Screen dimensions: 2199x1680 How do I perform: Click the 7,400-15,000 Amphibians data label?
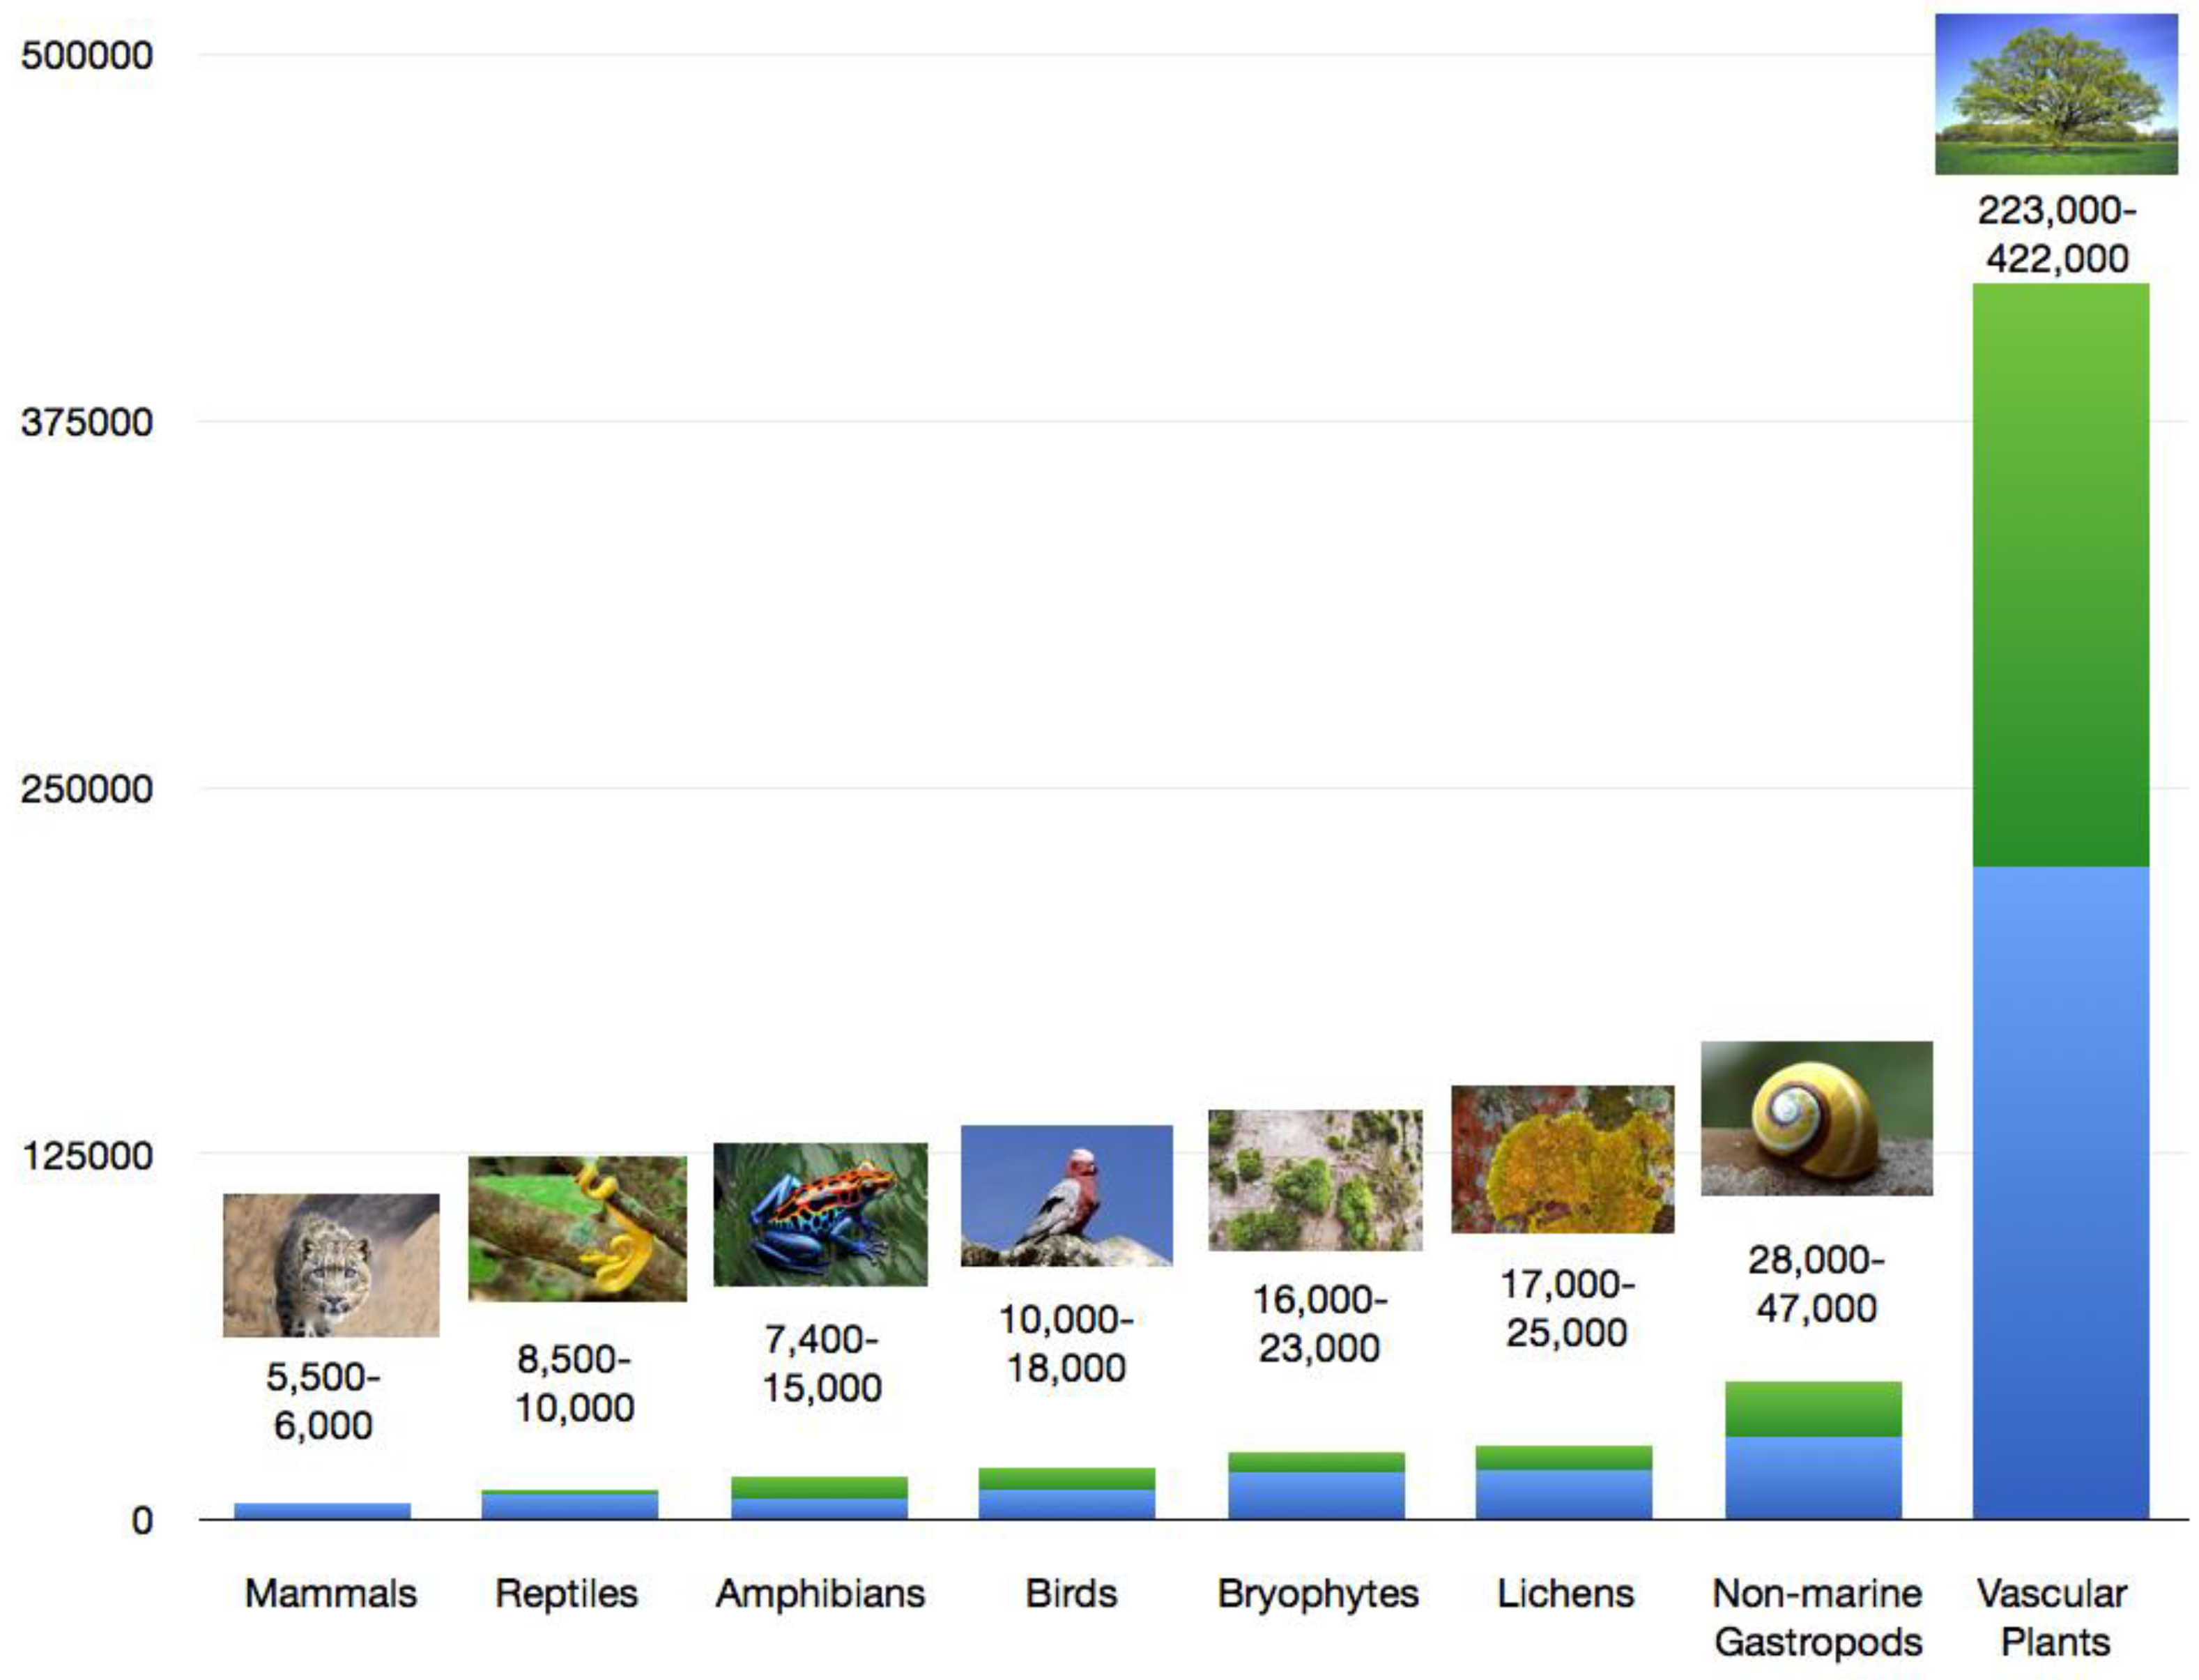click(x=821, y=1363)
